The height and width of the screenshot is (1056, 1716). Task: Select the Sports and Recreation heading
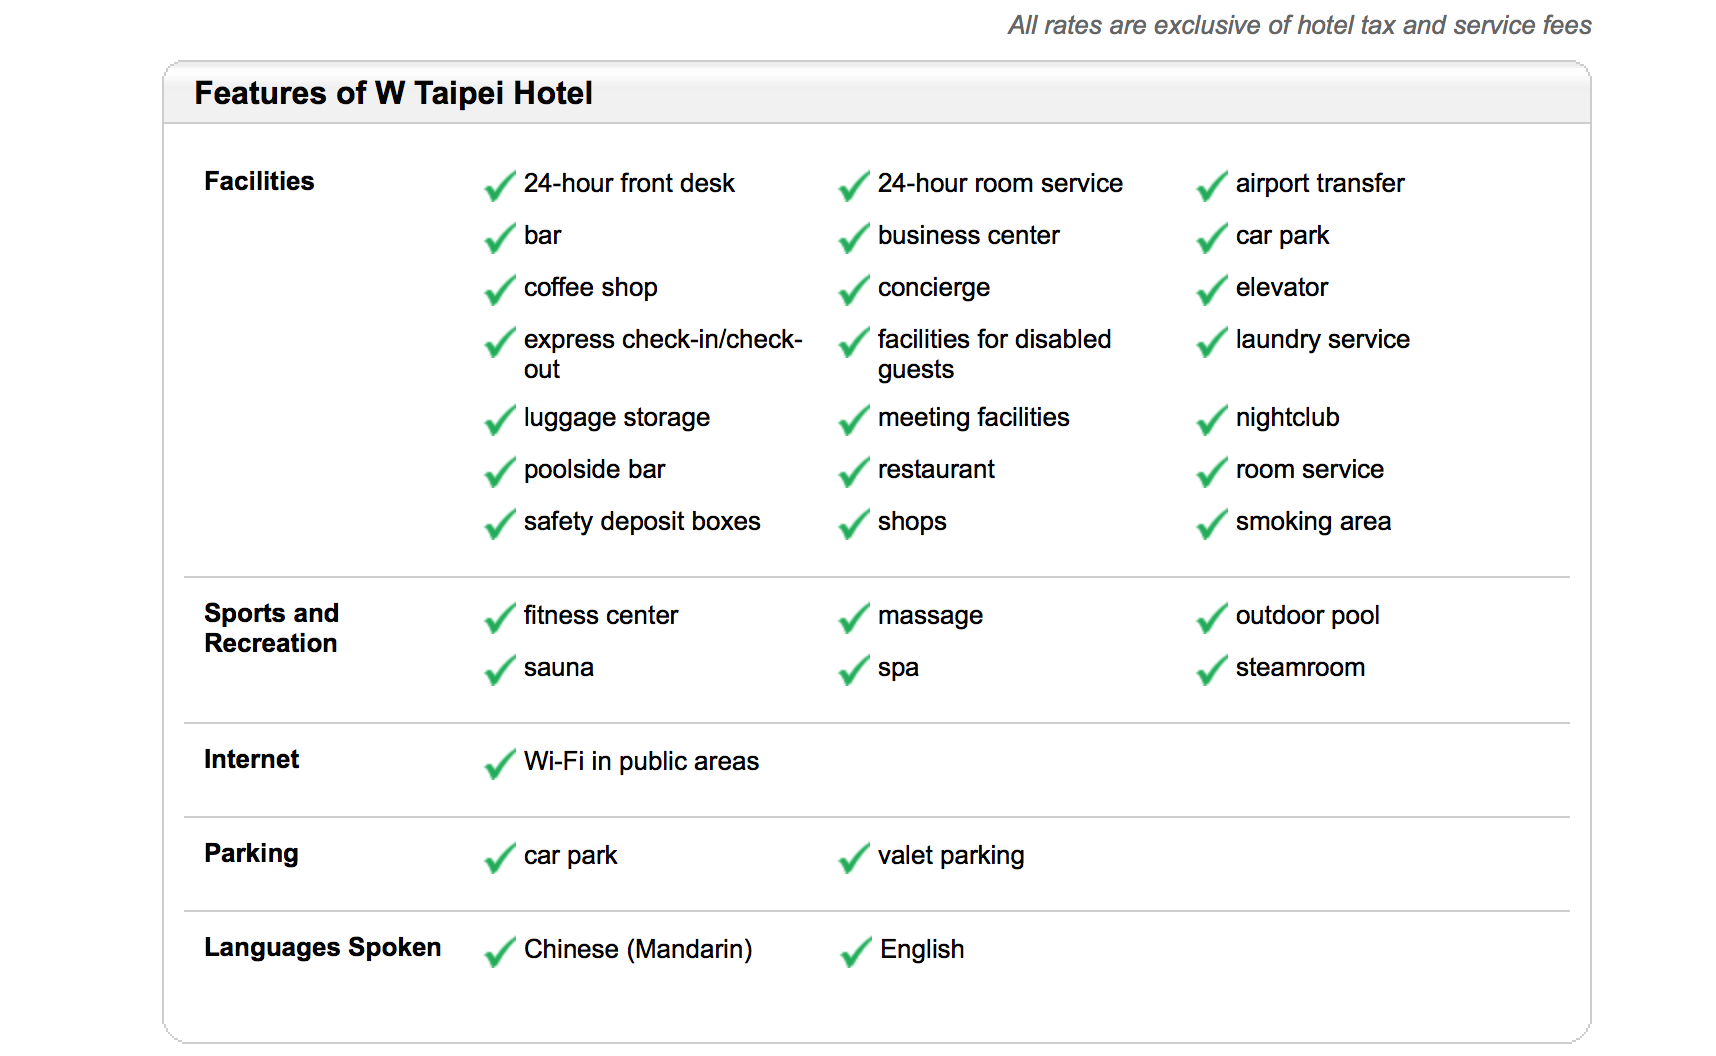[271, 628]
